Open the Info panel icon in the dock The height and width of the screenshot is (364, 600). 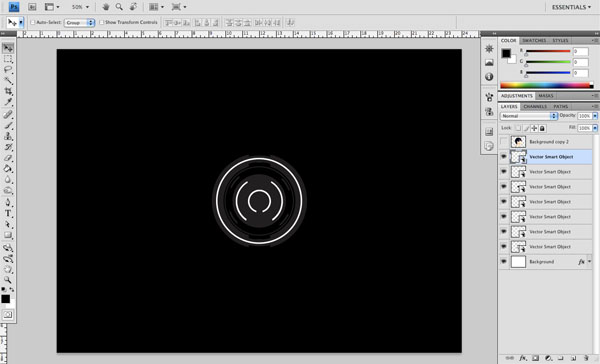click(489, 77)
